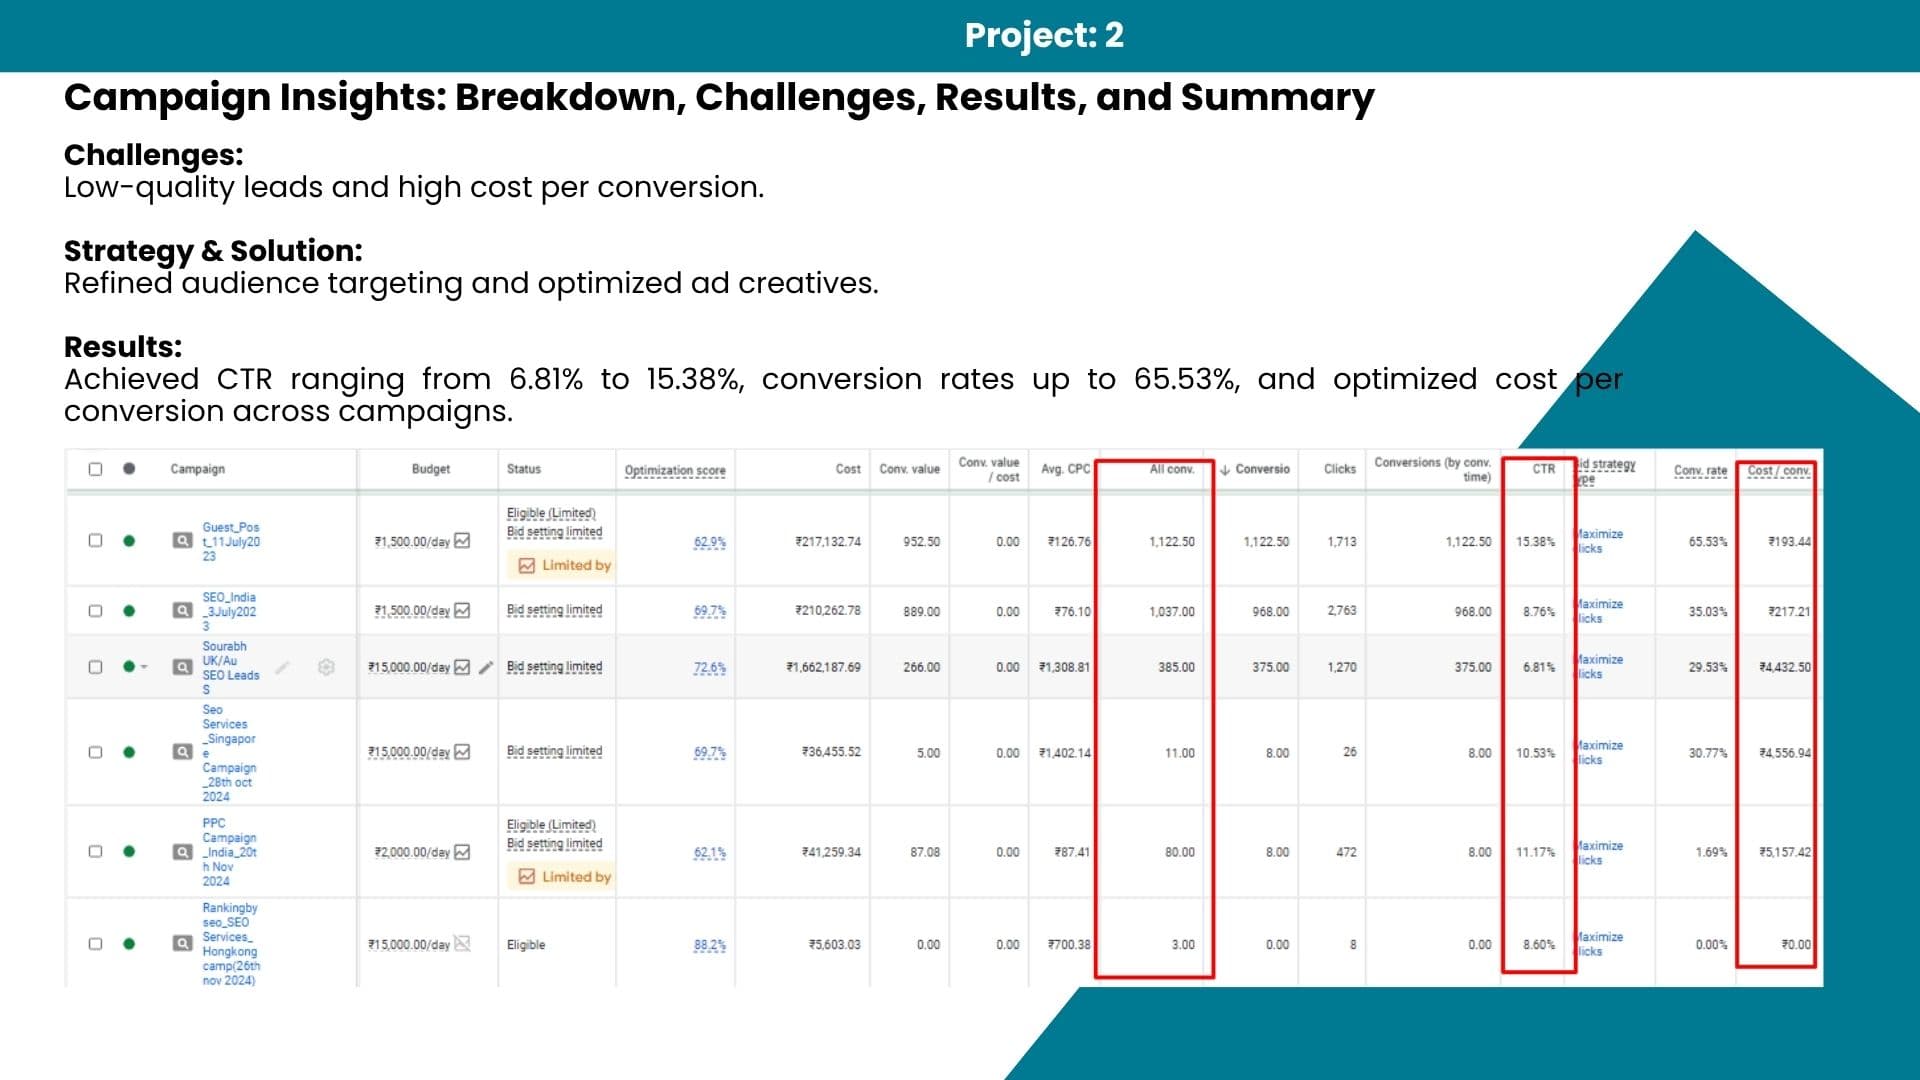Sort by the Conversions column arrow
1920x1080 pixels.
click(1225, 470)
